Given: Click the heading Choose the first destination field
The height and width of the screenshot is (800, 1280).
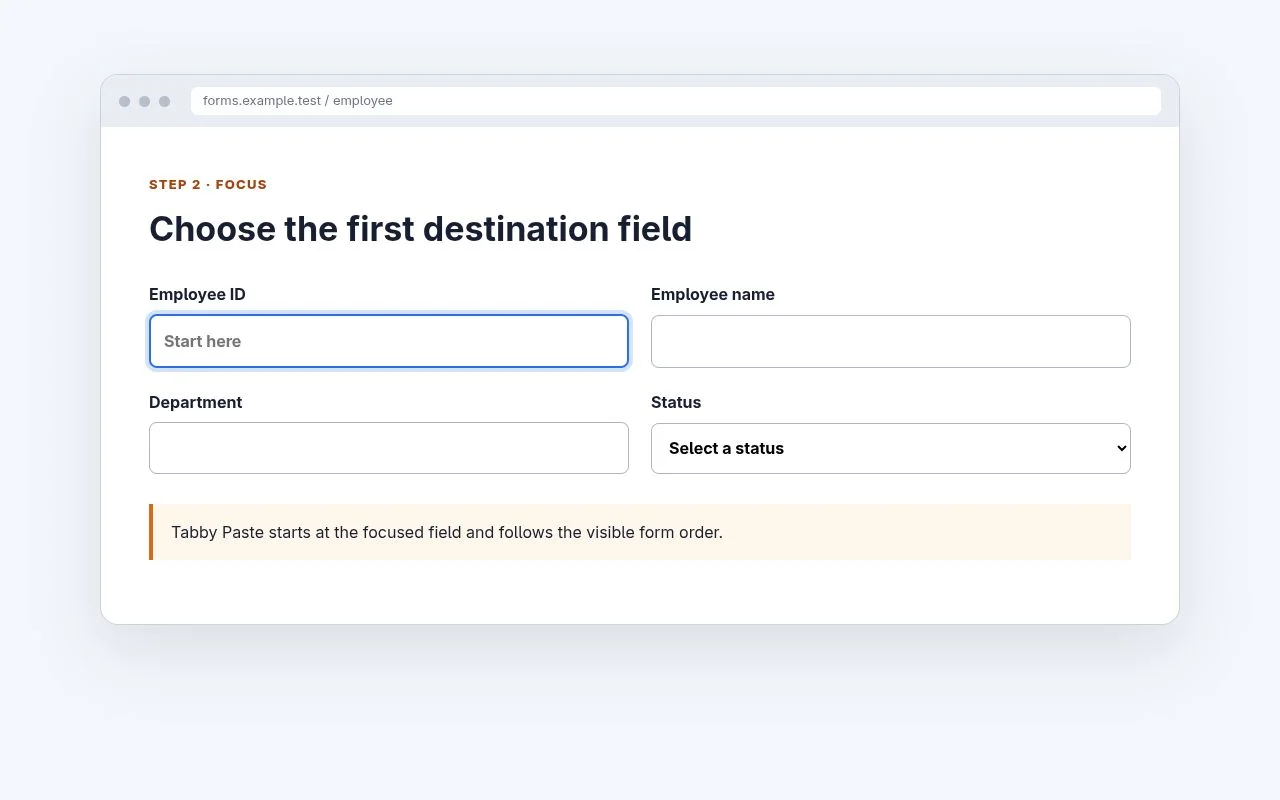Looking at the screenshot, I should [420, 229].
